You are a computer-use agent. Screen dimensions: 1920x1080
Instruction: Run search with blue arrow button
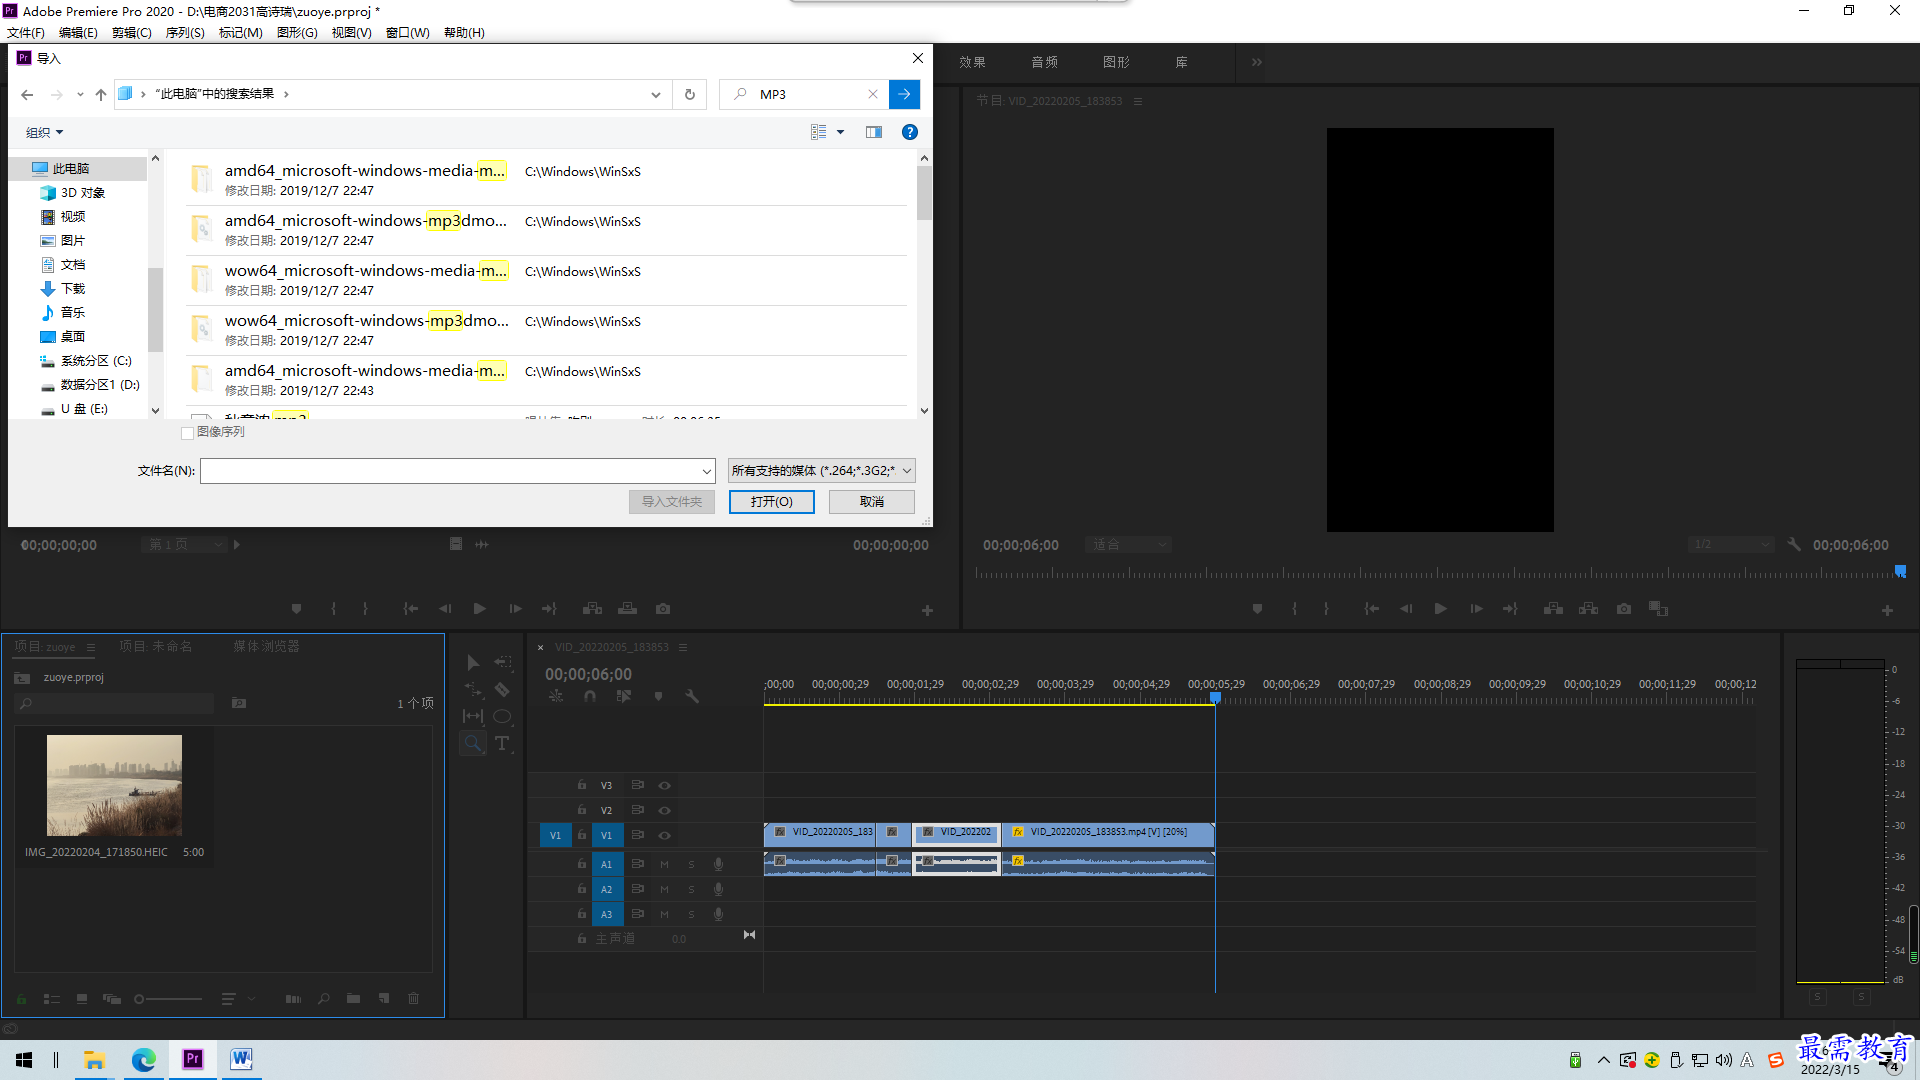pyautogui.click(x=904, y=94)
